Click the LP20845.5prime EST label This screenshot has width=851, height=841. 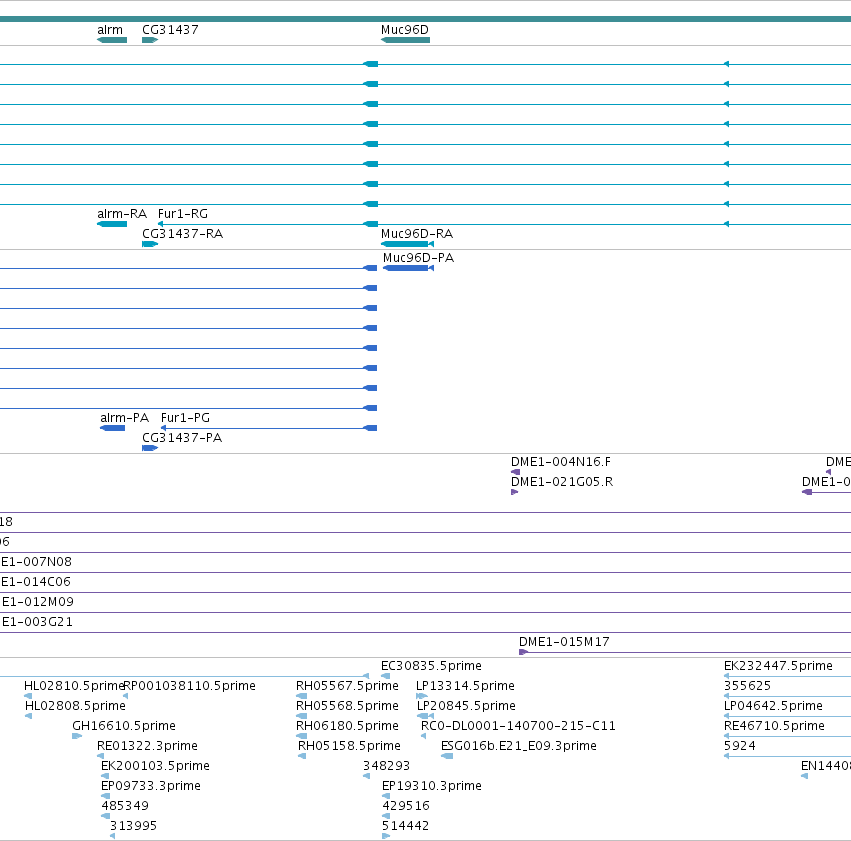[x=466, y=706]
